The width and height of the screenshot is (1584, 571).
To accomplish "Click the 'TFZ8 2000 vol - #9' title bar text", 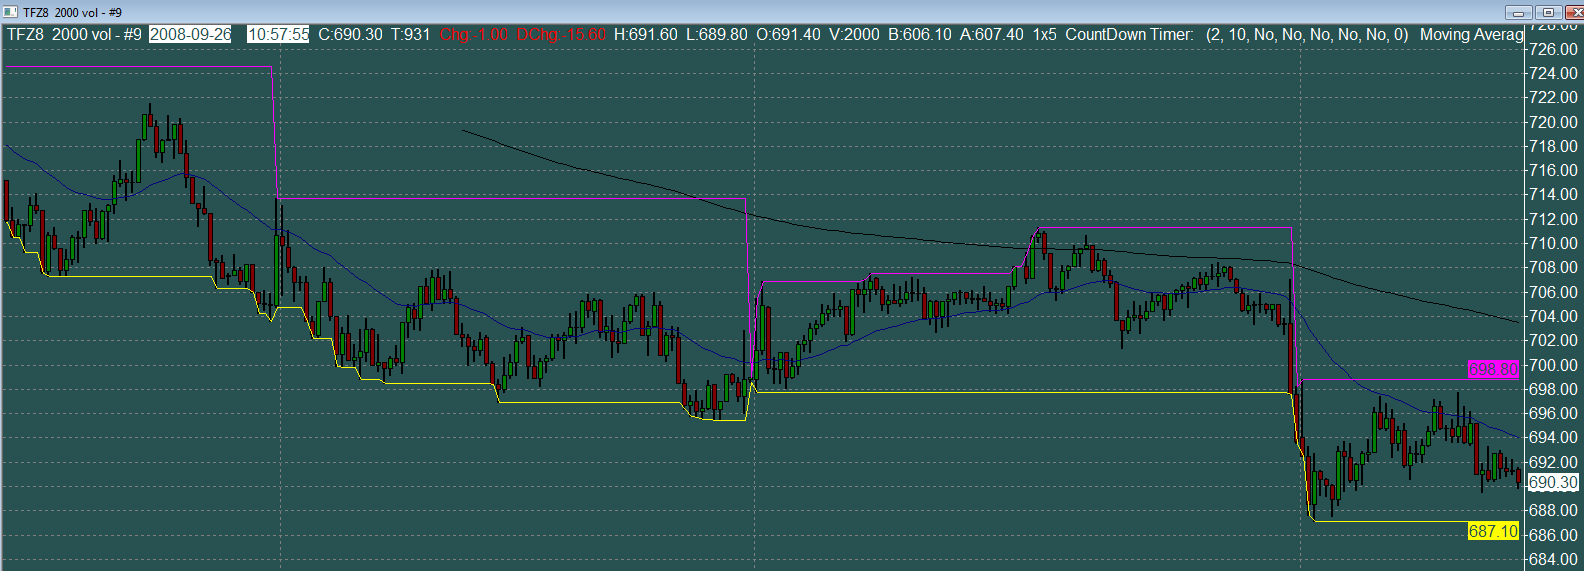I will 72,12.
